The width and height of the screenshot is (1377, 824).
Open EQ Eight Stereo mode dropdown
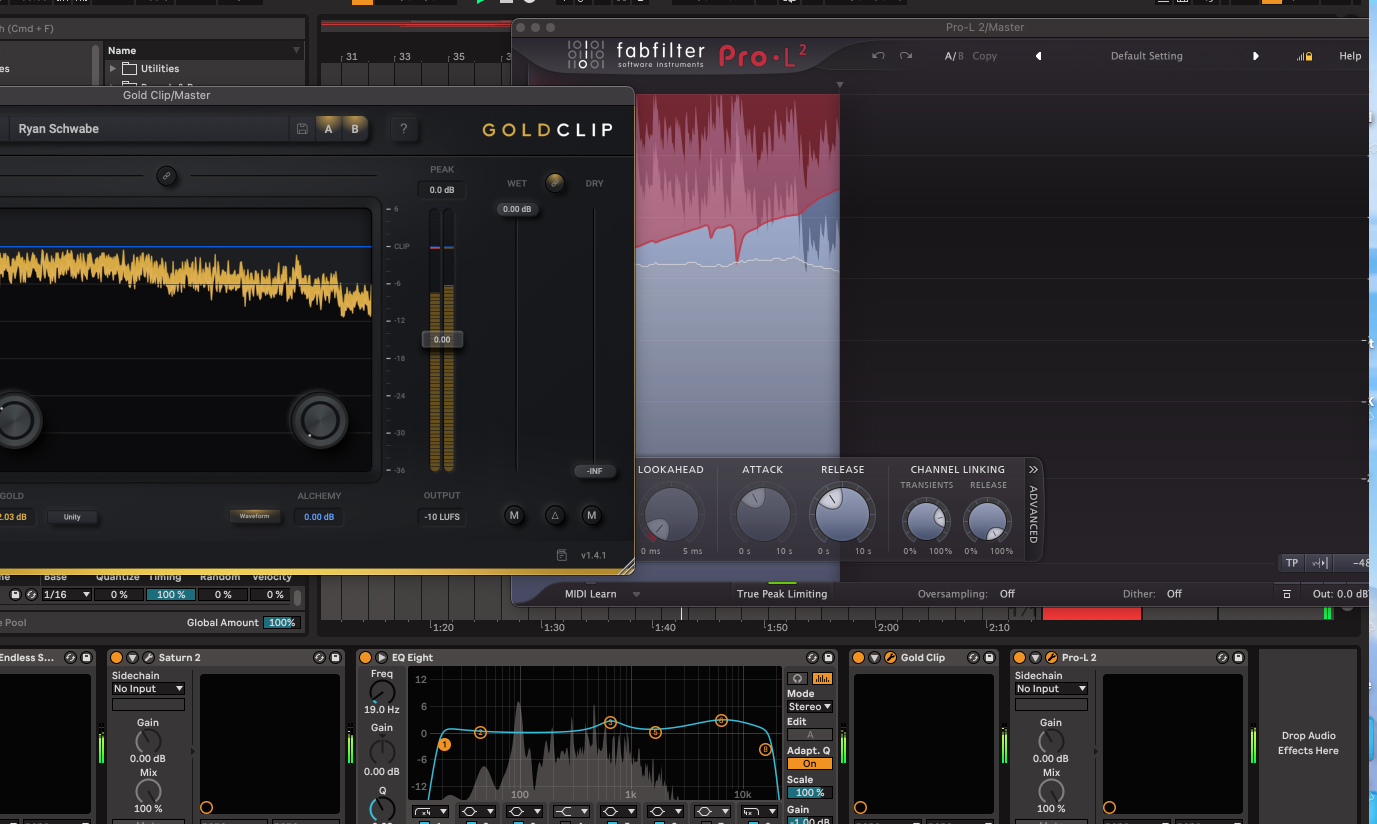810,707
